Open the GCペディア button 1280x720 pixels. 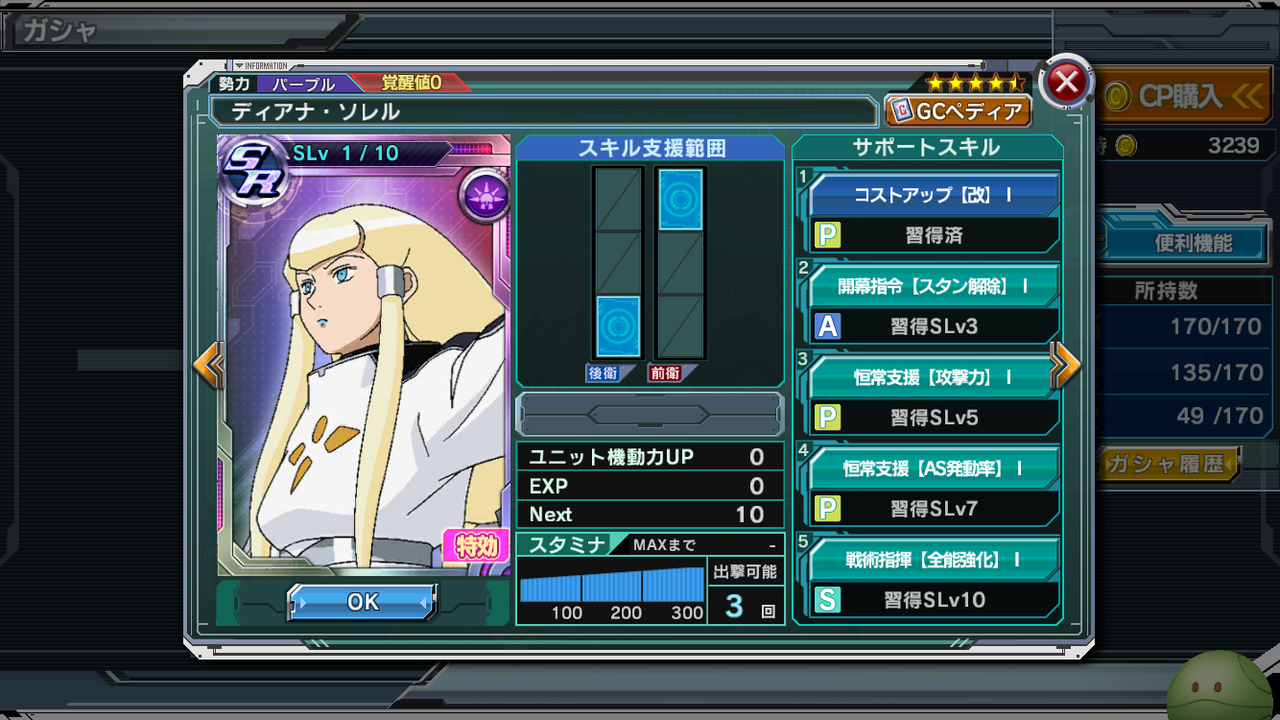[958, 111]
